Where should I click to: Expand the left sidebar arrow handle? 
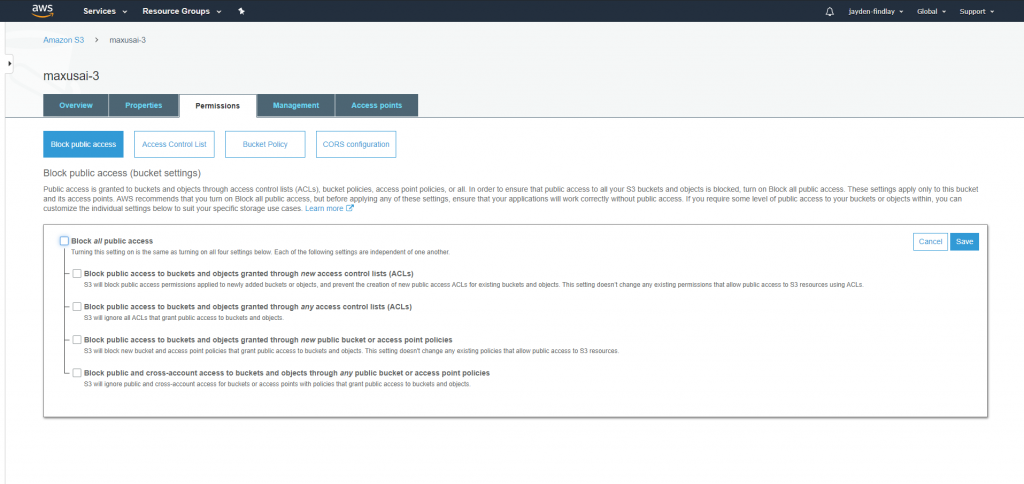pos(9,63)
